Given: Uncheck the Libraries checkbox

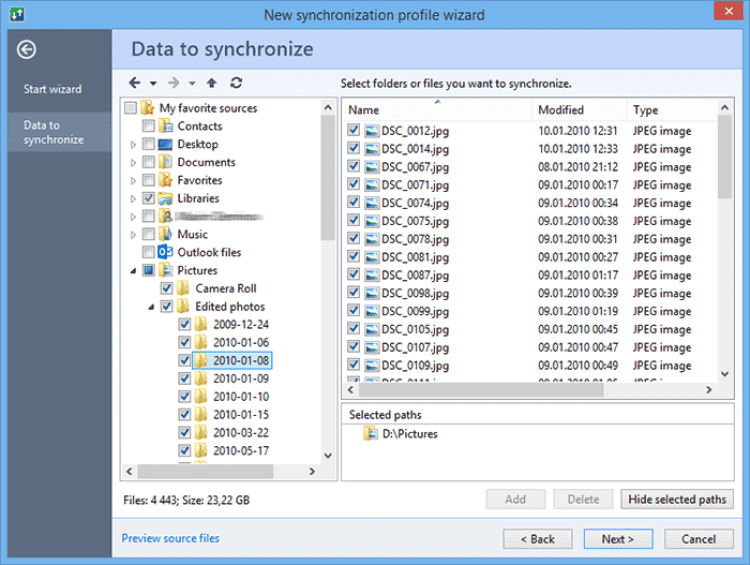Looking at the screenshot, I should point(148,198).
